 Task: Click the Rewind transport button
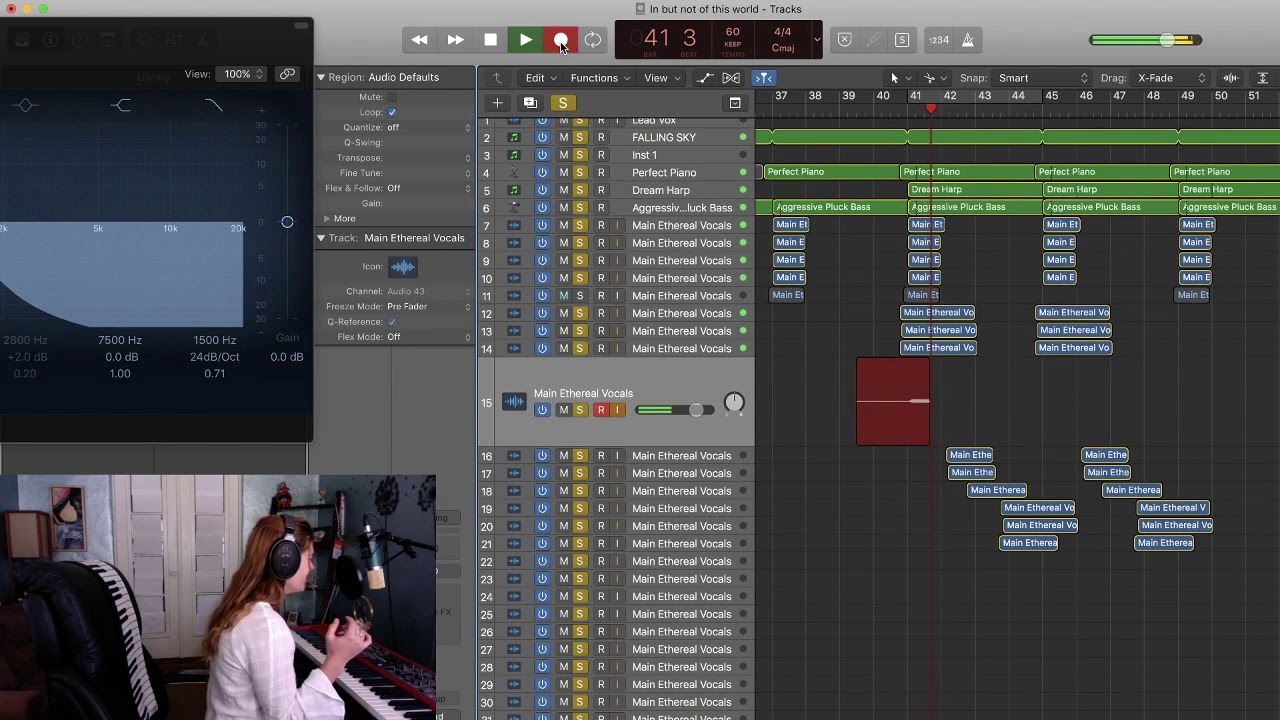420,40
